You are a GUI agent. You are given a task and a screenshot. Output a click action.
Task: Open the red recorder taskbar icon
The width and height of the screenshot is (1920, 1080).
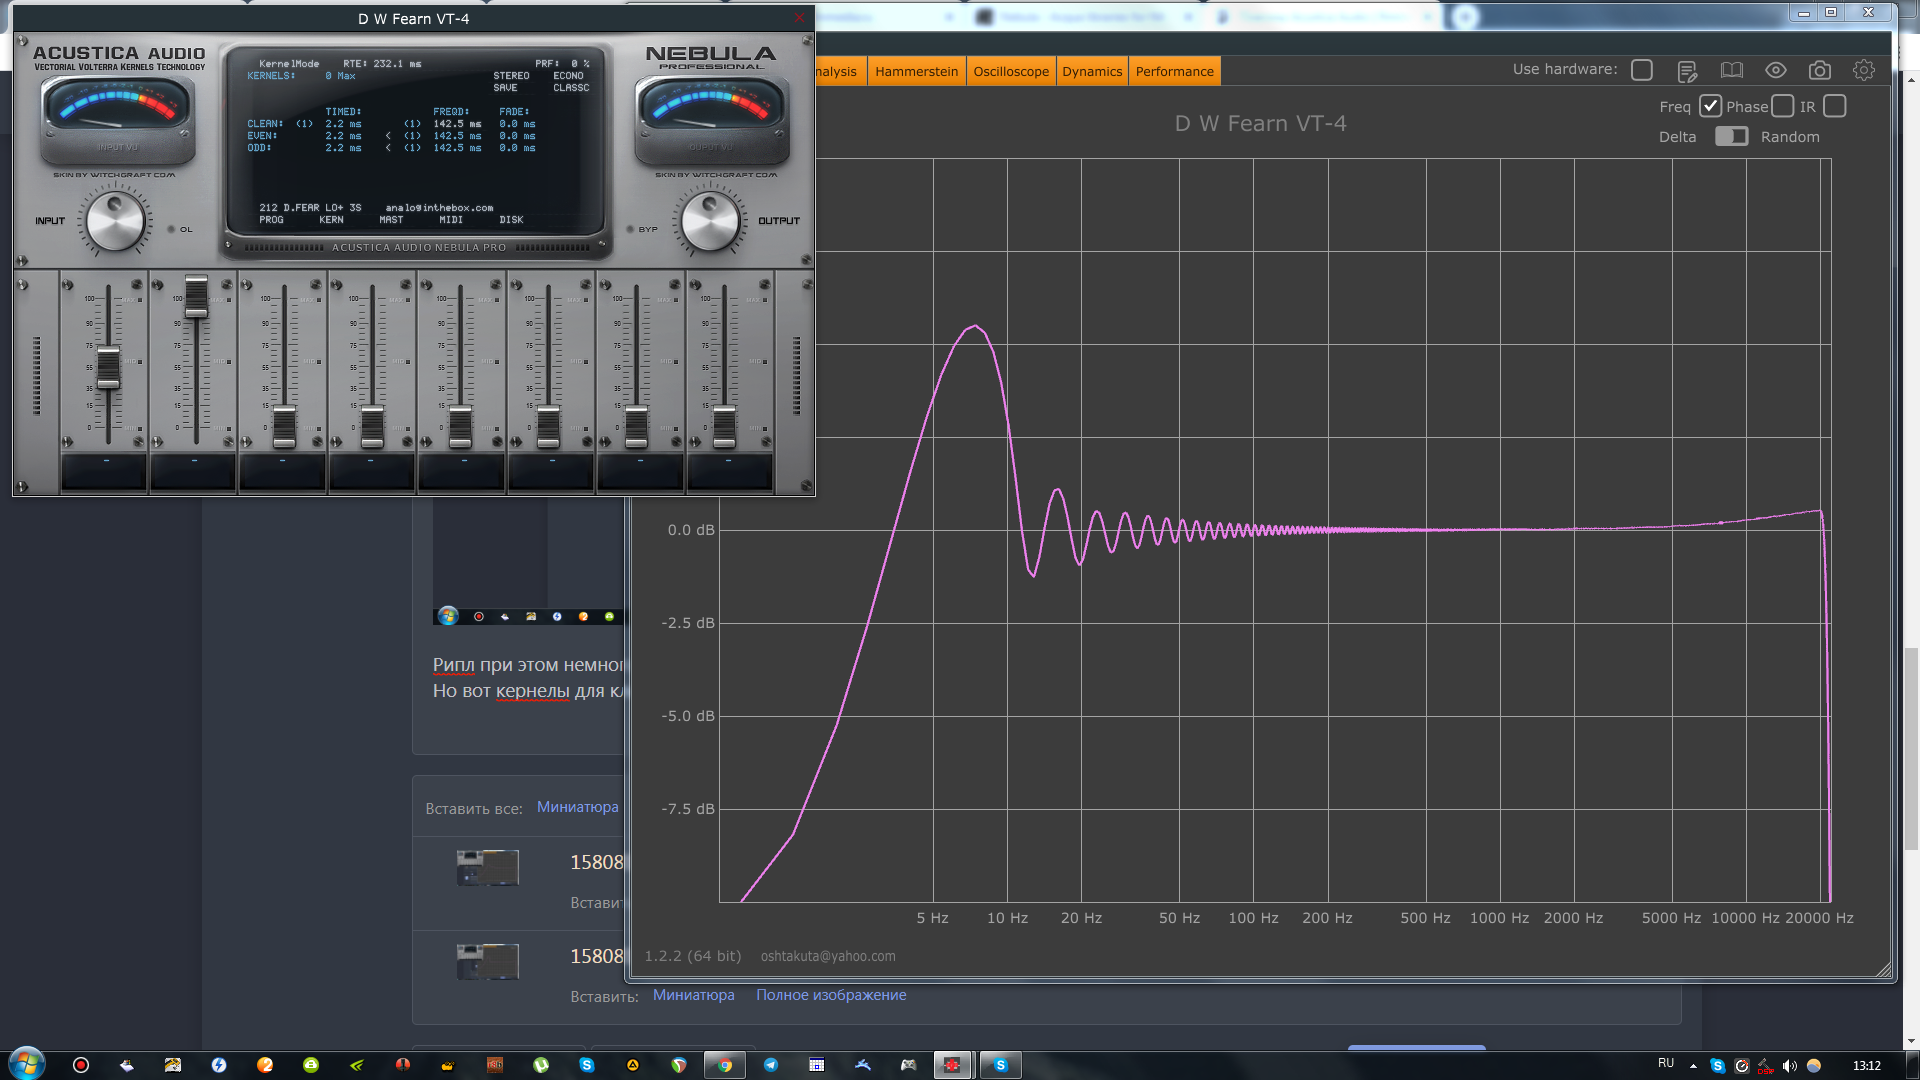(81, 1065)
